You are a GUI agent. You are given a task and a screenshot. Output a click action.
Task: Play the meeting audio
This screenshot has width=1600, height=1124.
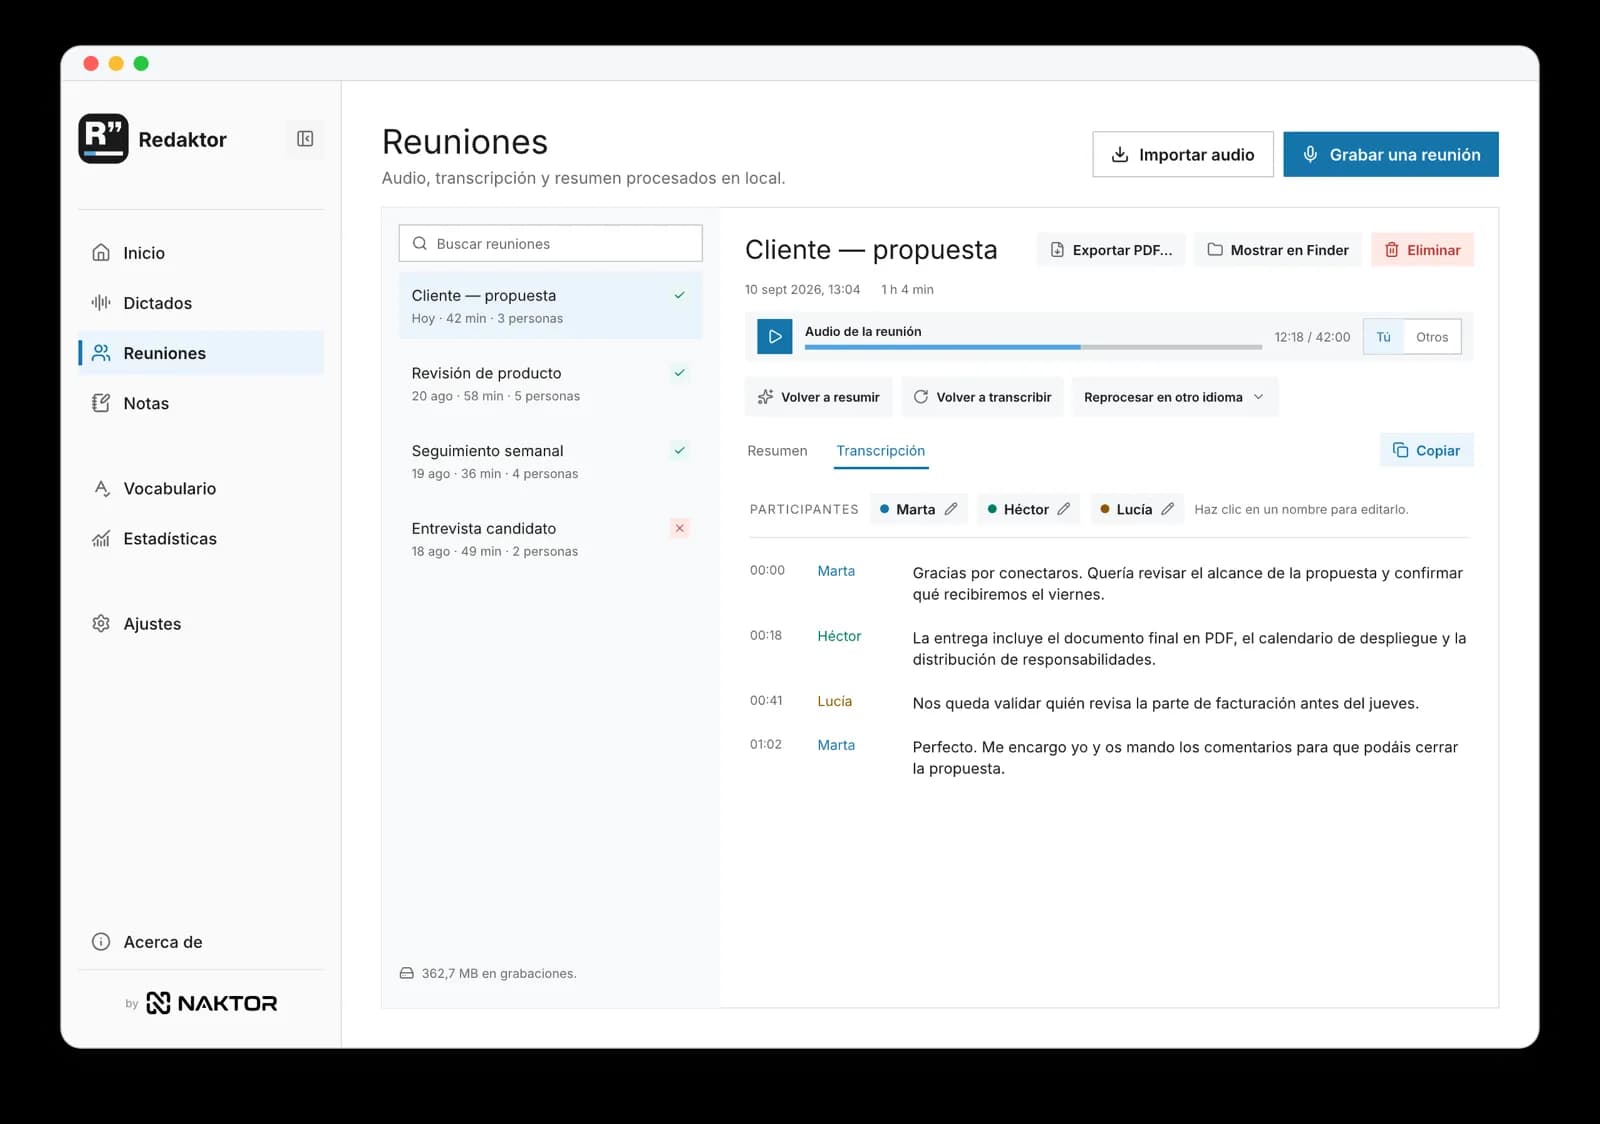[x=774, y=337]
